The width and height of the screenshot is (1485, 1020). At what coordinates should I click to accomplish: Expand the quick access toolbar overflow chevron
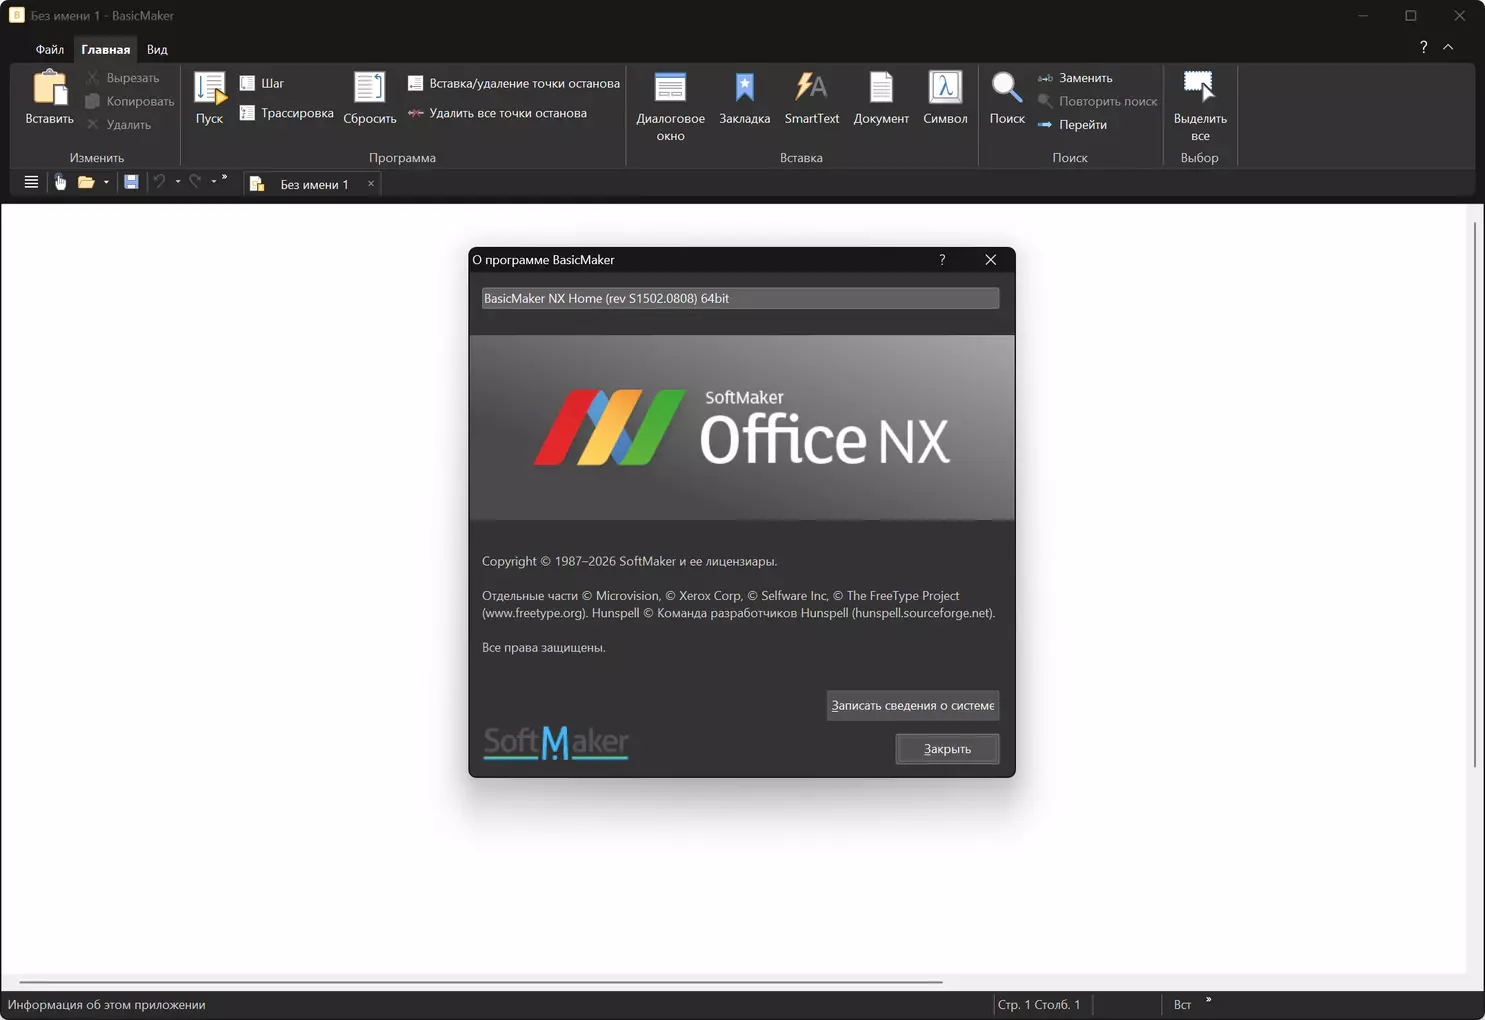(225, 179)
